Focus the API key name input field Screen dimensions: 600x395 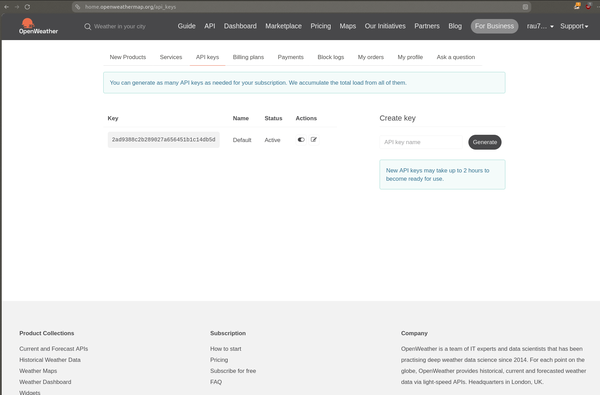pos(421,142)
